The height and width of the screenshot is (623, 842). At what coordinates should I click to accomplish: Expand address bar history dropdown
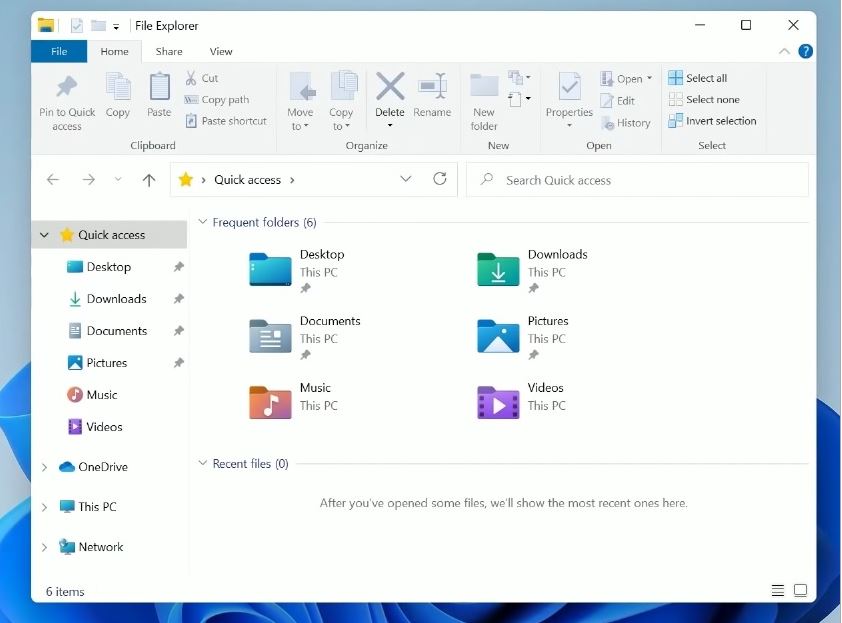[406, 179]
